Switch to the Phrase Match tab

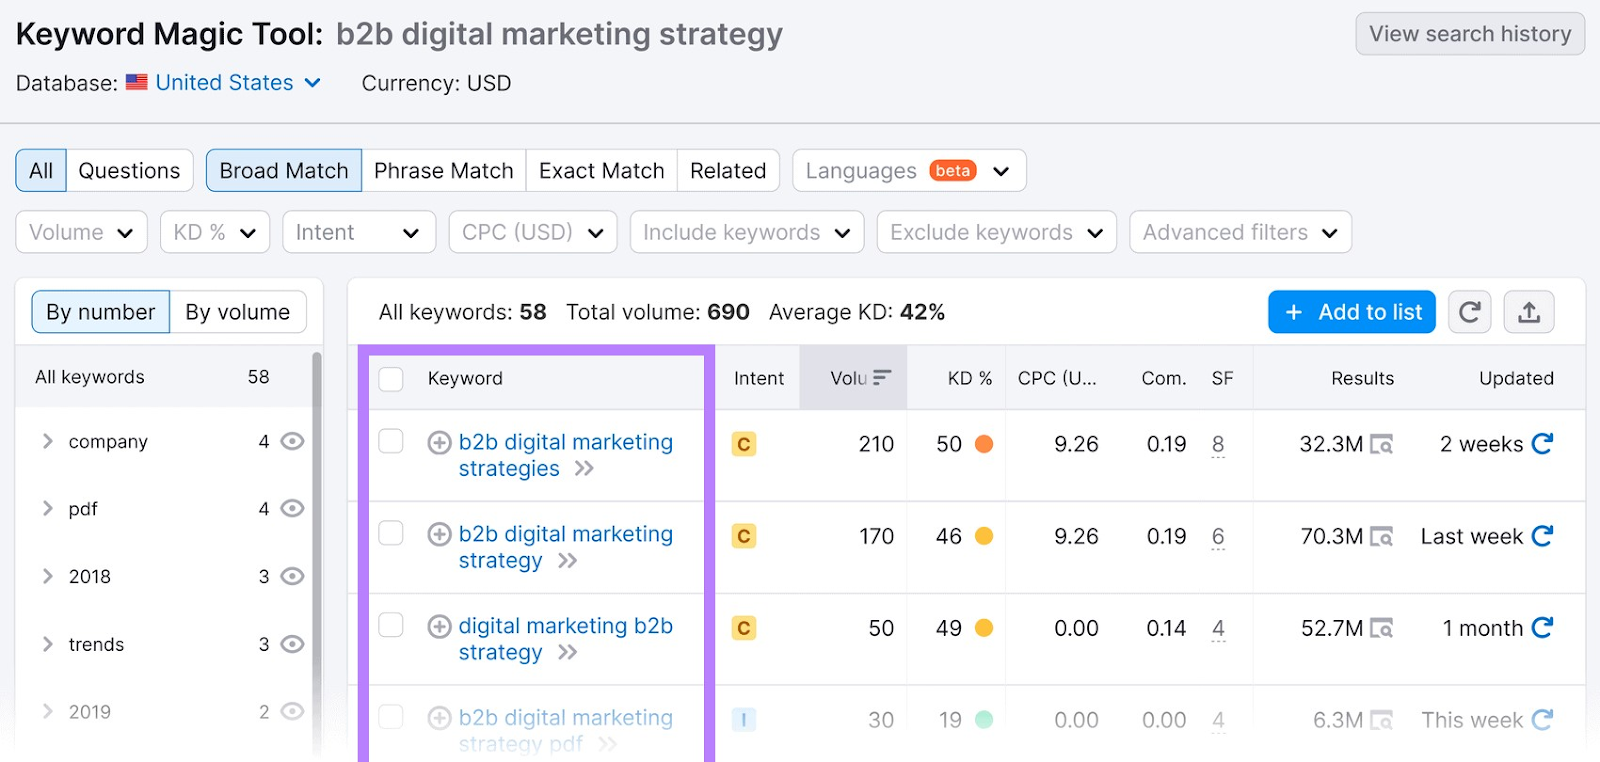pos(443,171)
